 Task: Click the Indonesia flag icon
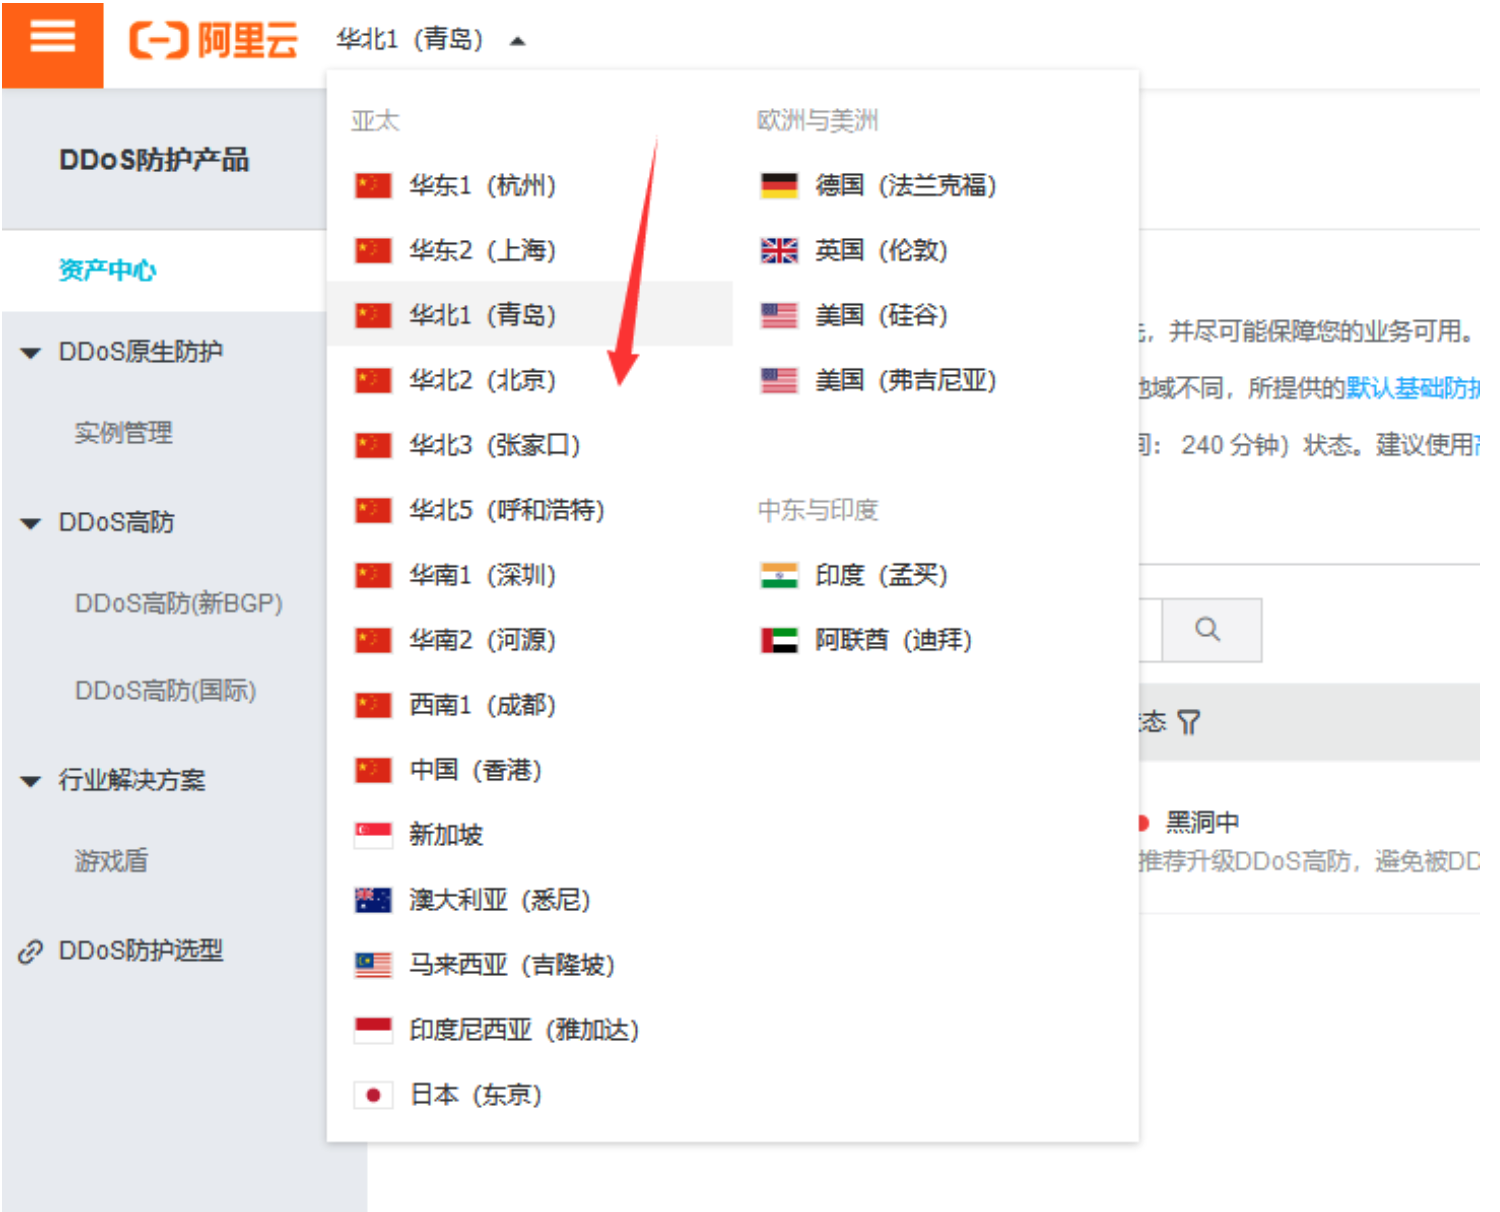(x=373, y=1031)
